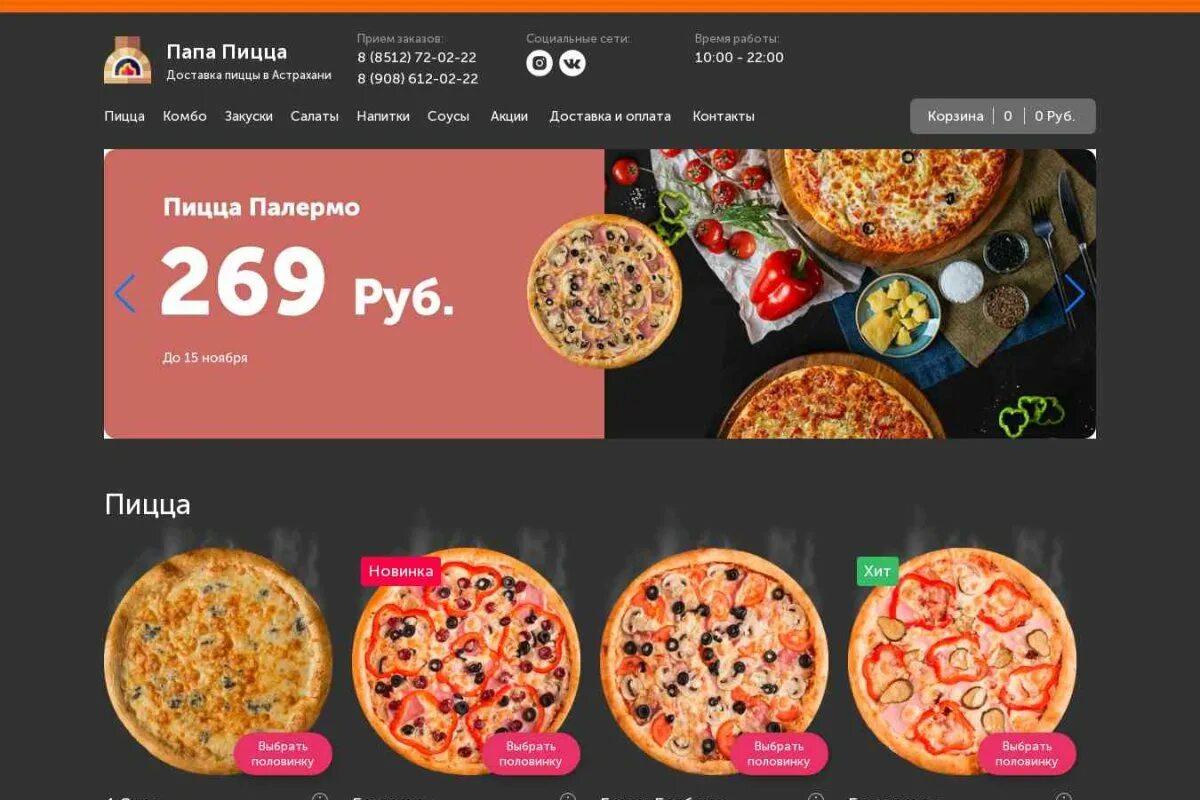
Task: Open the Instagram social icon
Action: pos(539,63)
